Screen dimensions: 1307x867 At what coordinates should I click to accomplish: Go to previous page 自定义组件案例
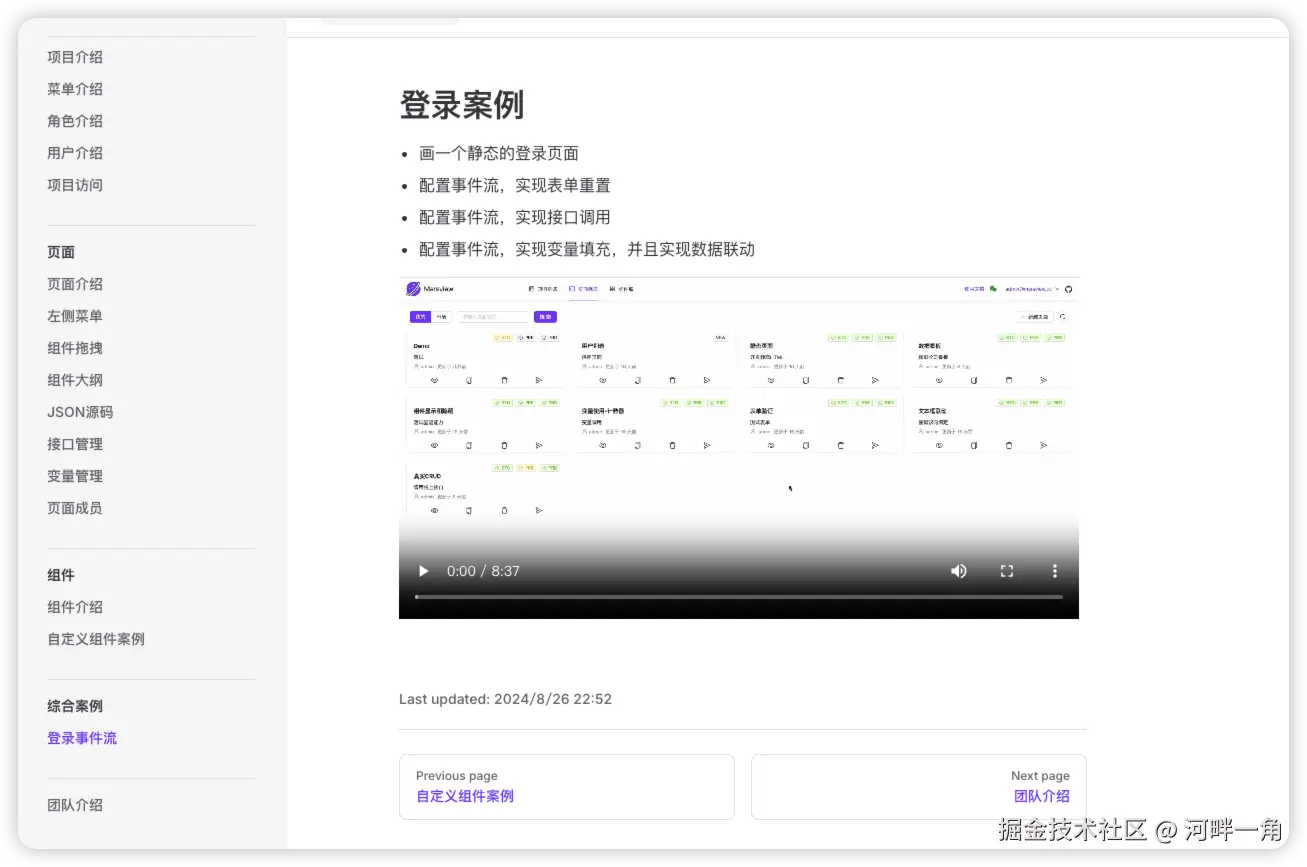coord(566,787)
